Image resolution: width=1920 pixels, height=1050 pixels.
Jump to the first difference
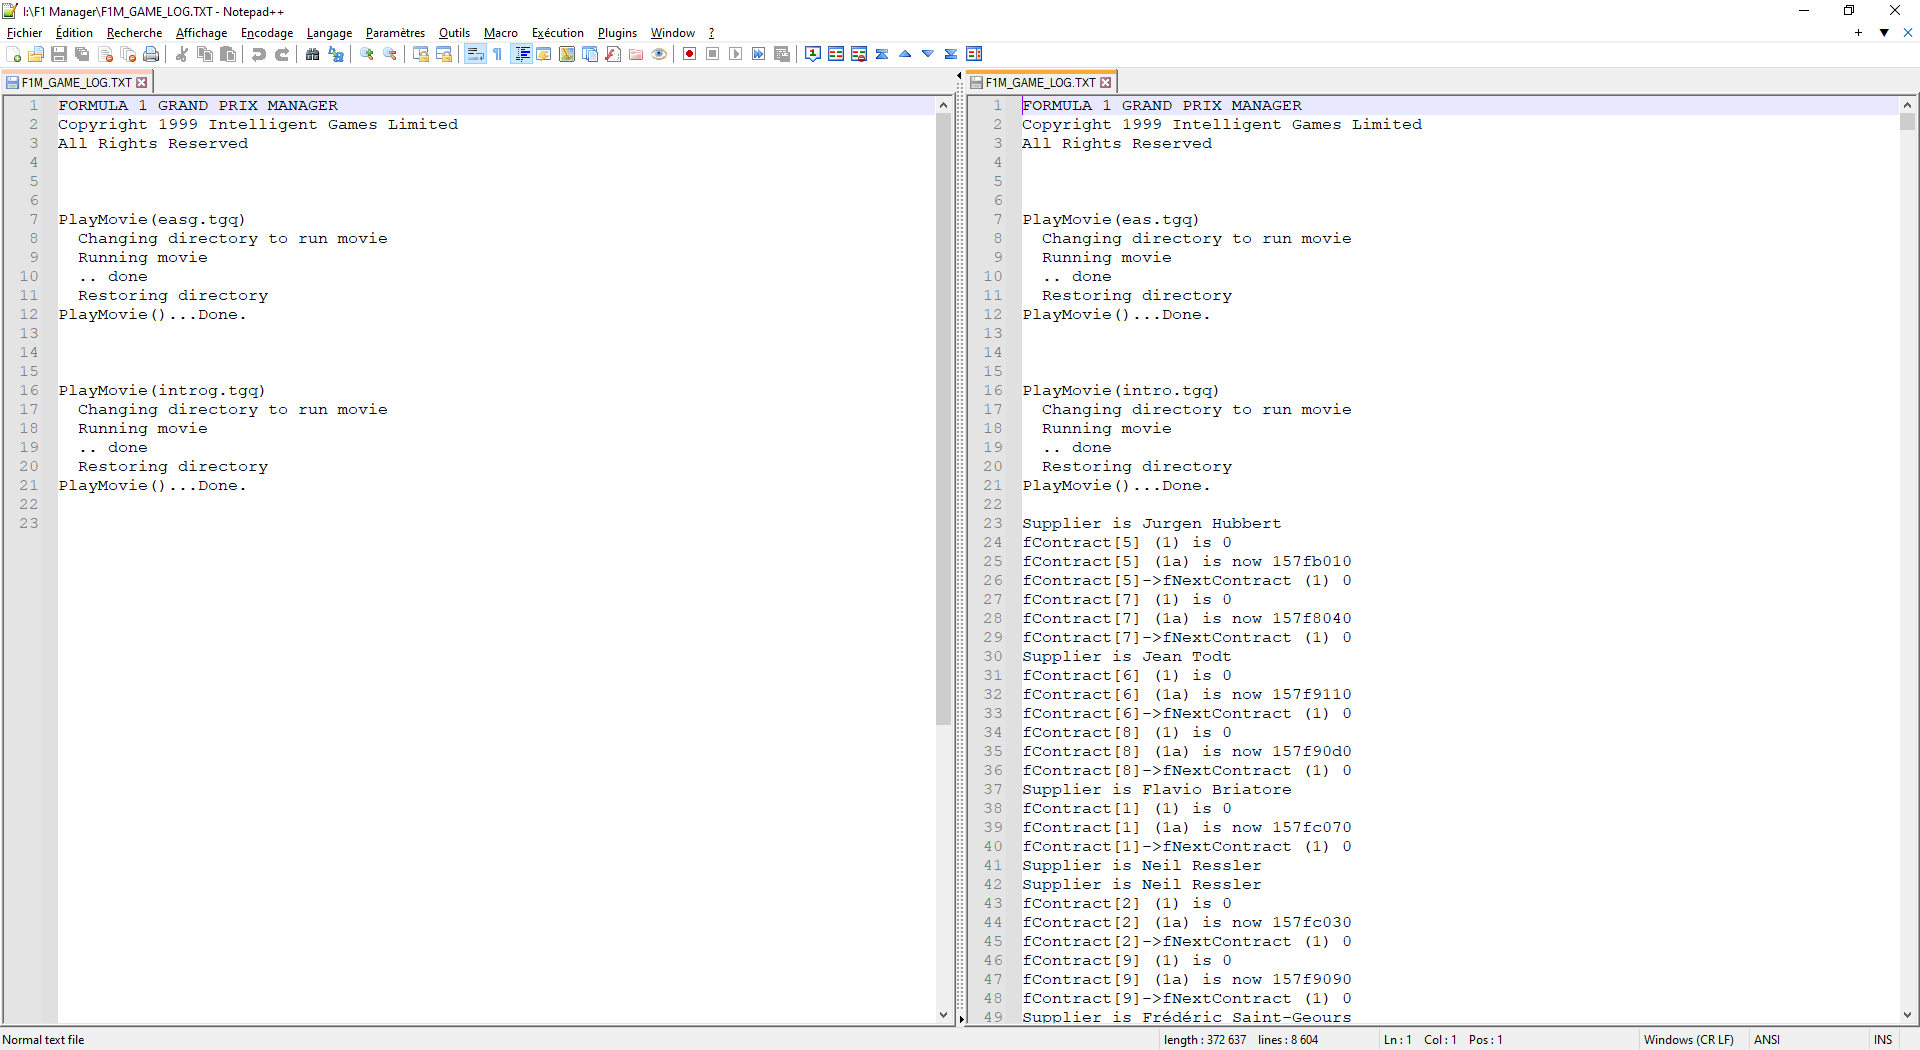click(x=882, y=54)
